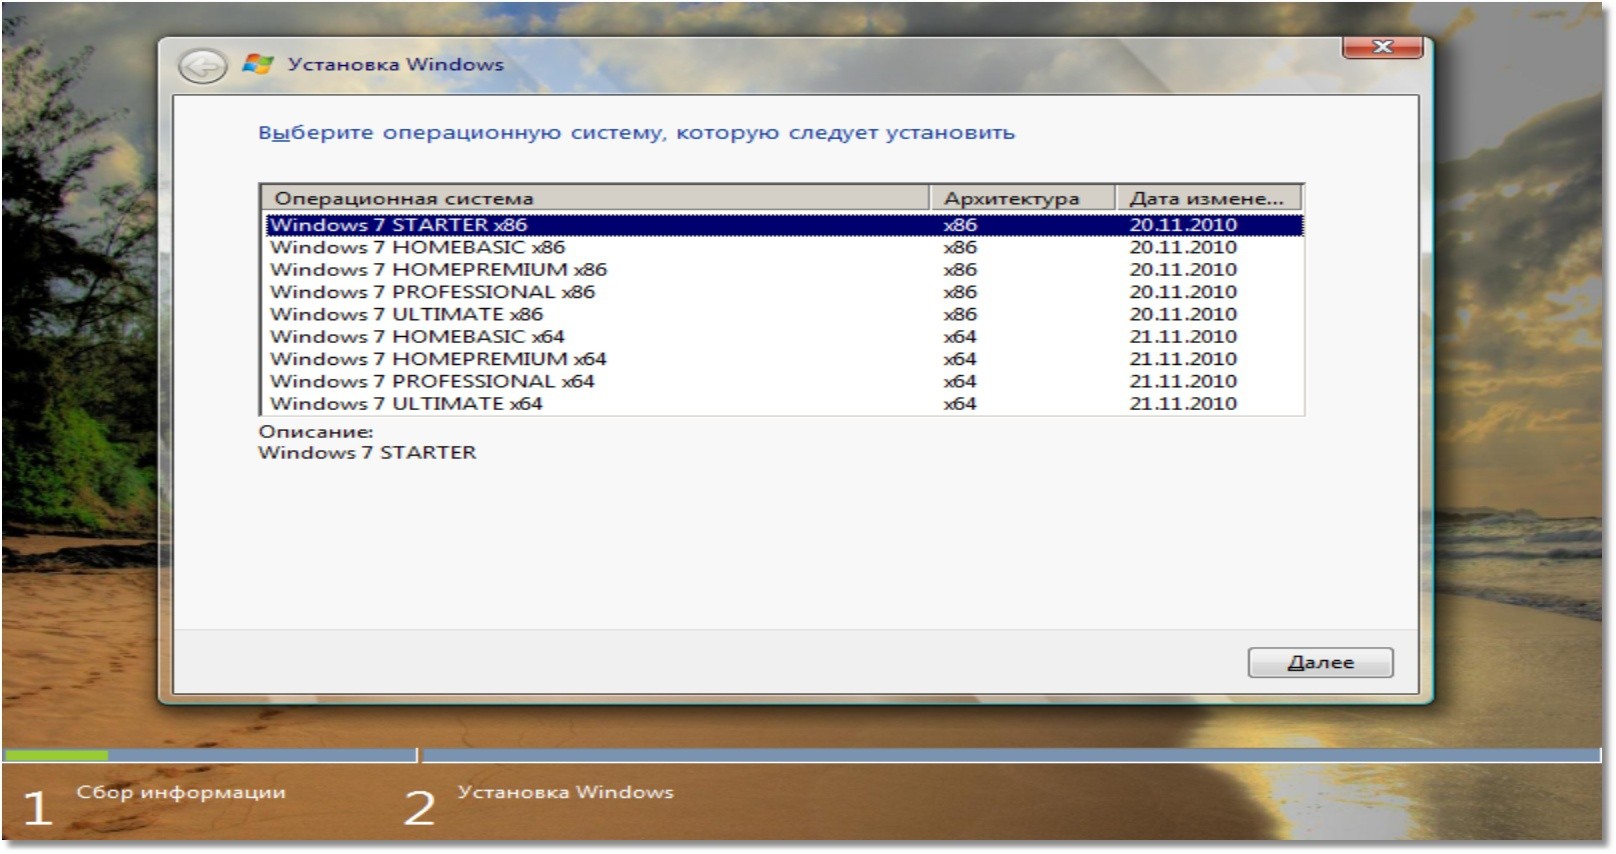Click the Установка Windows title text
Image resolution: width=1616 pixels, height=854 pixels.
click(396, 64)
